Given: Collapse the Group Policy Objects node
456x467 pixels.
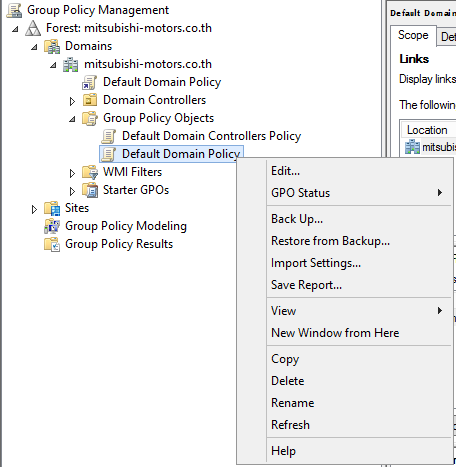Looking at the screenshot, I should [72, 119].
